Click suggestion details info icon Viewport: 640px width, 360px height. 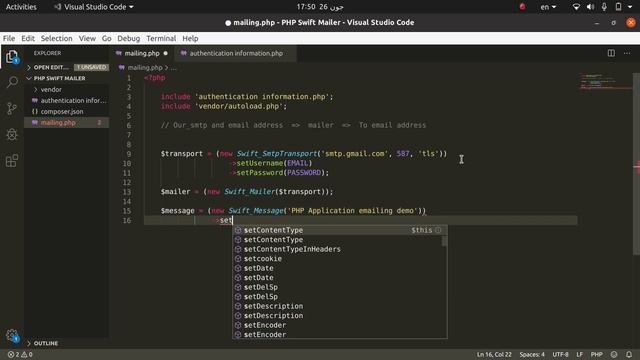click(x=438, y=230)
